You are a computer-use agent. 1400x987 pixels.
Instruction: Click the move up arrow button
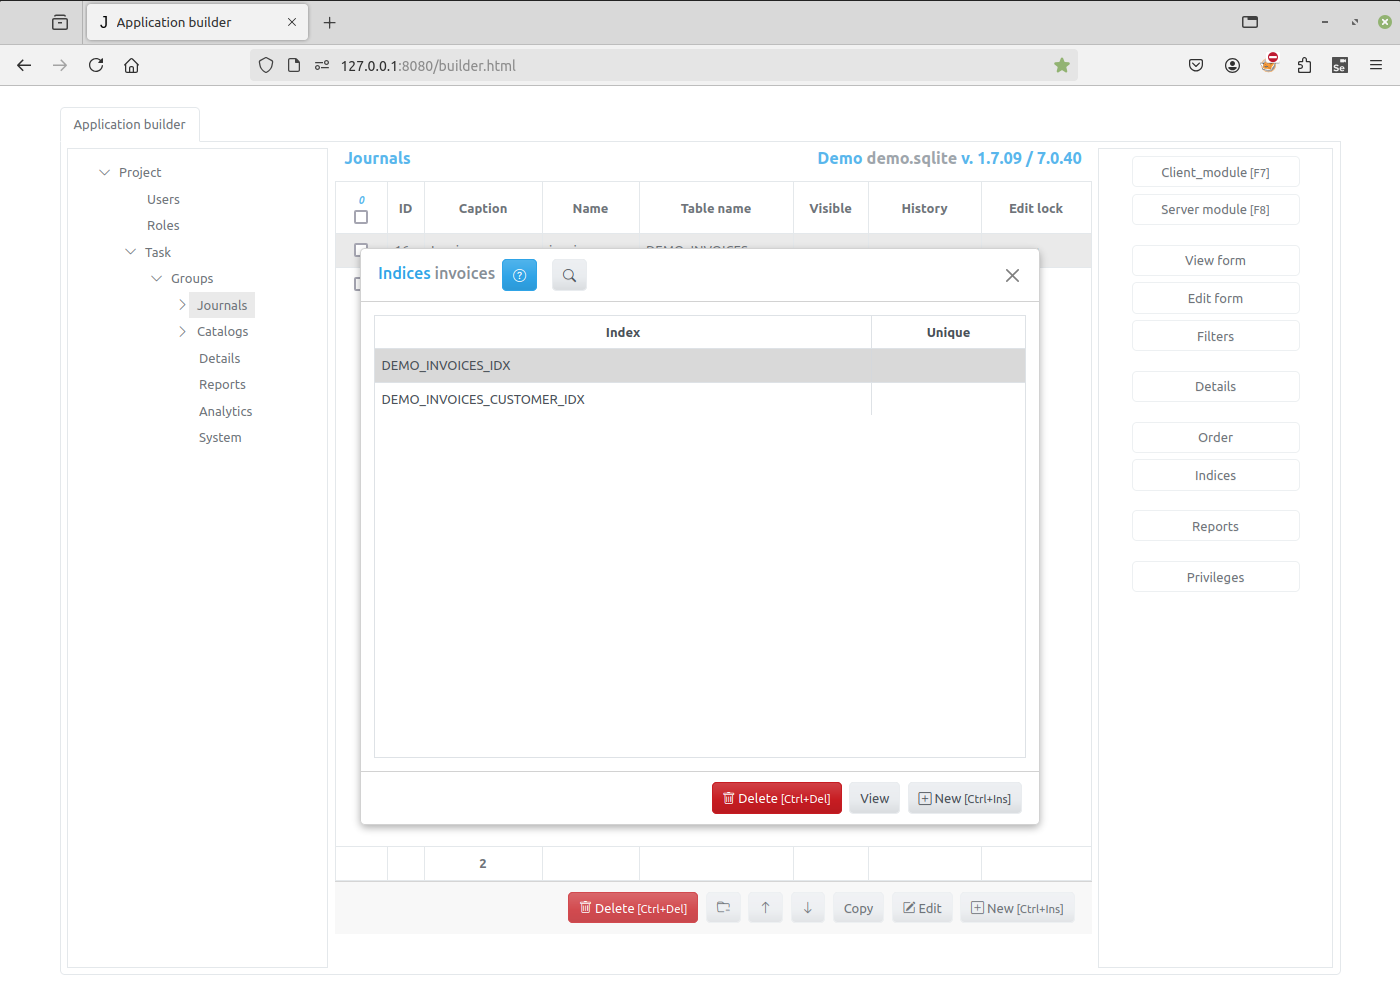[765, 908]
